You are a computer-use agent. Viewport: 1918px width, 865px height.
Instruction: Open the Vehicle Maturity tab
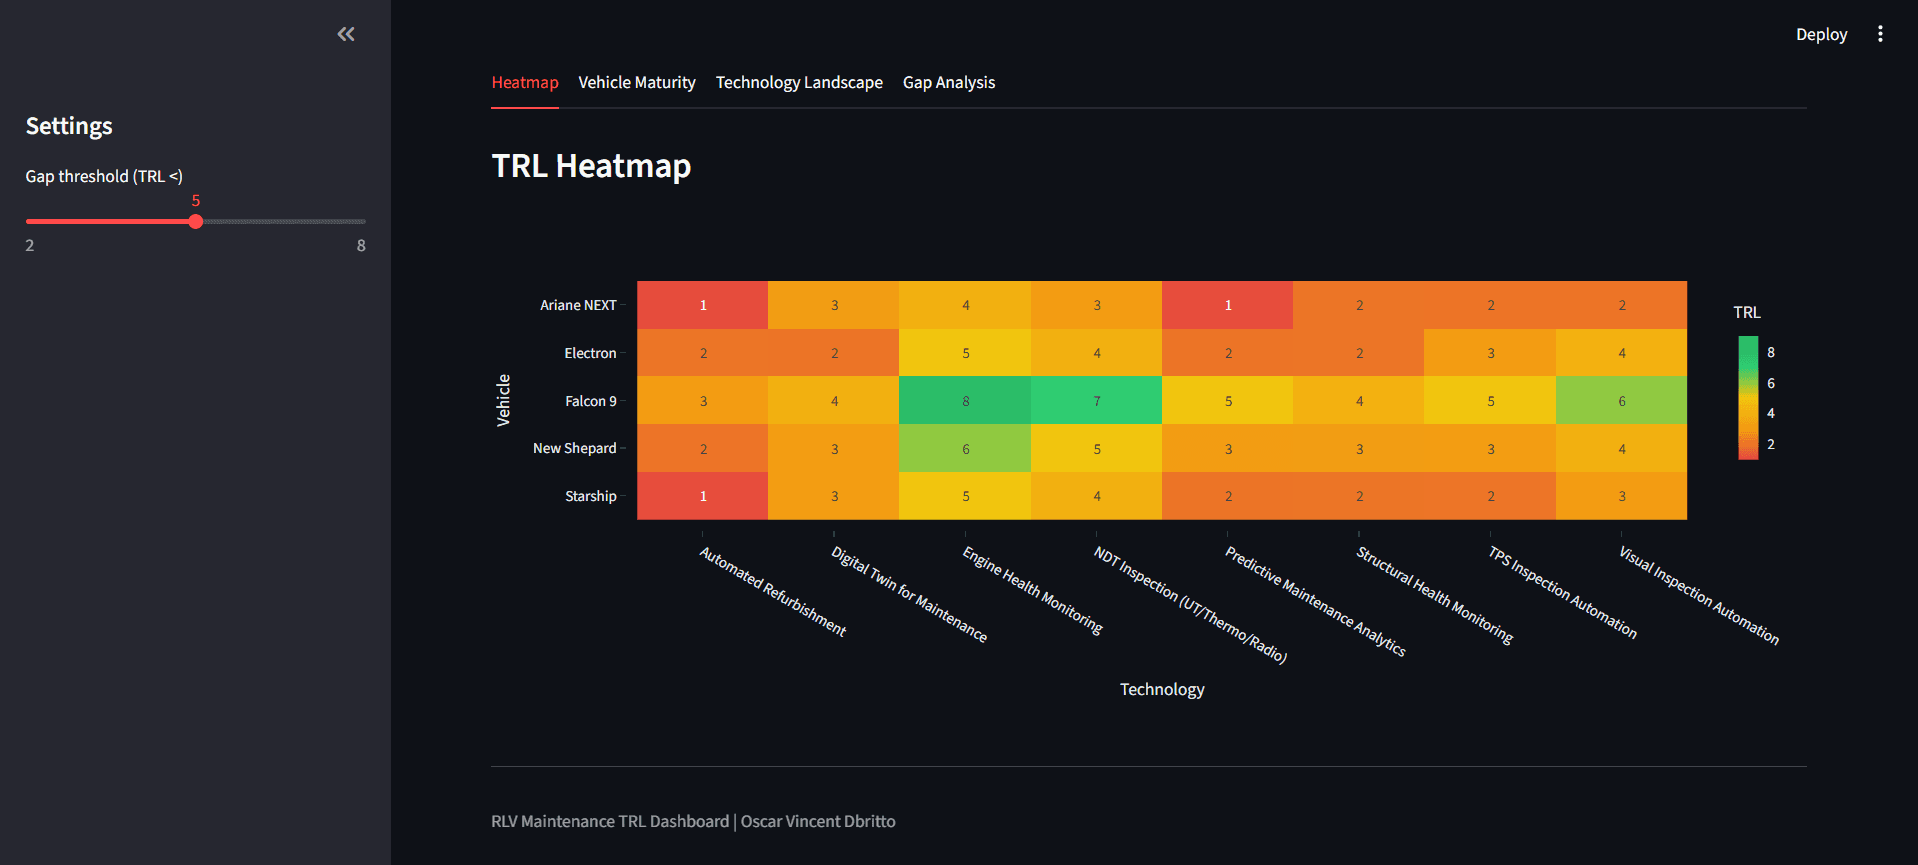[x=637, y=82]
